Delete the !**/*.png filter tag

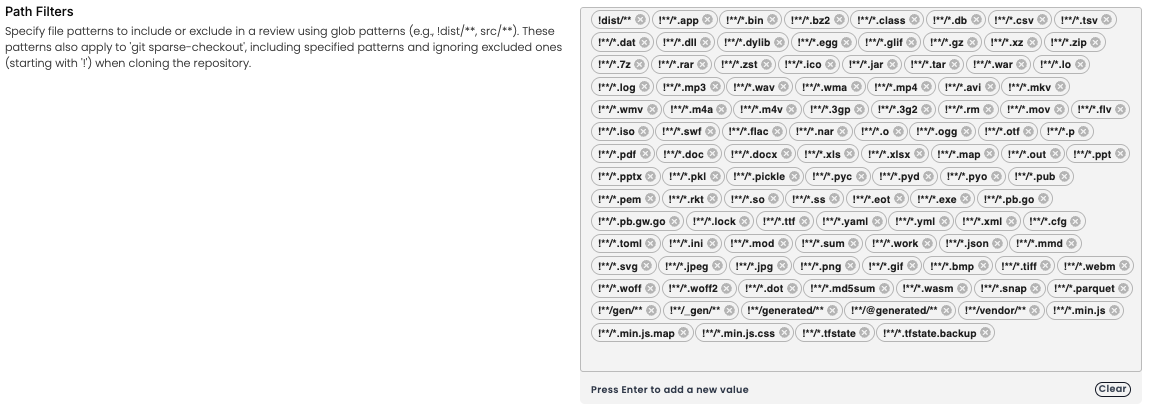click(x=851, y=266)
